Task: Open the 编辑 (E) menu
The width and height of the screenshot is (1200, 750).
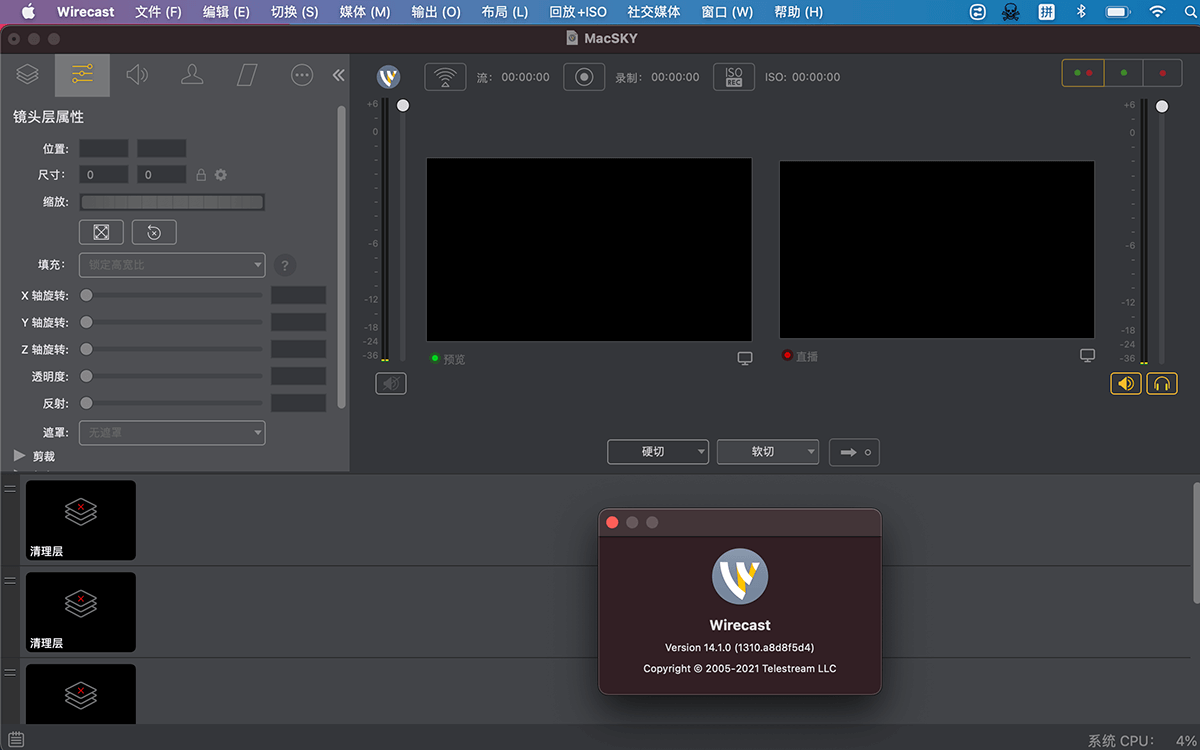Action: point(226,12)
